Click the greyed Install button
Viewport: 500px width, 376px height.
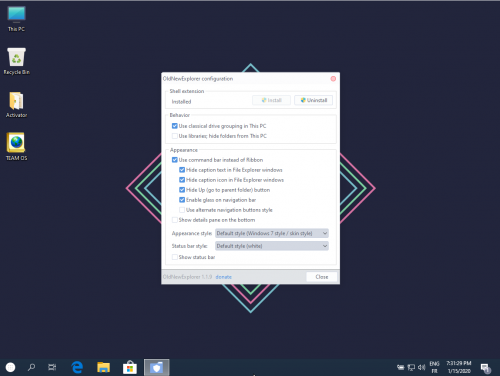tap(271, 100)
